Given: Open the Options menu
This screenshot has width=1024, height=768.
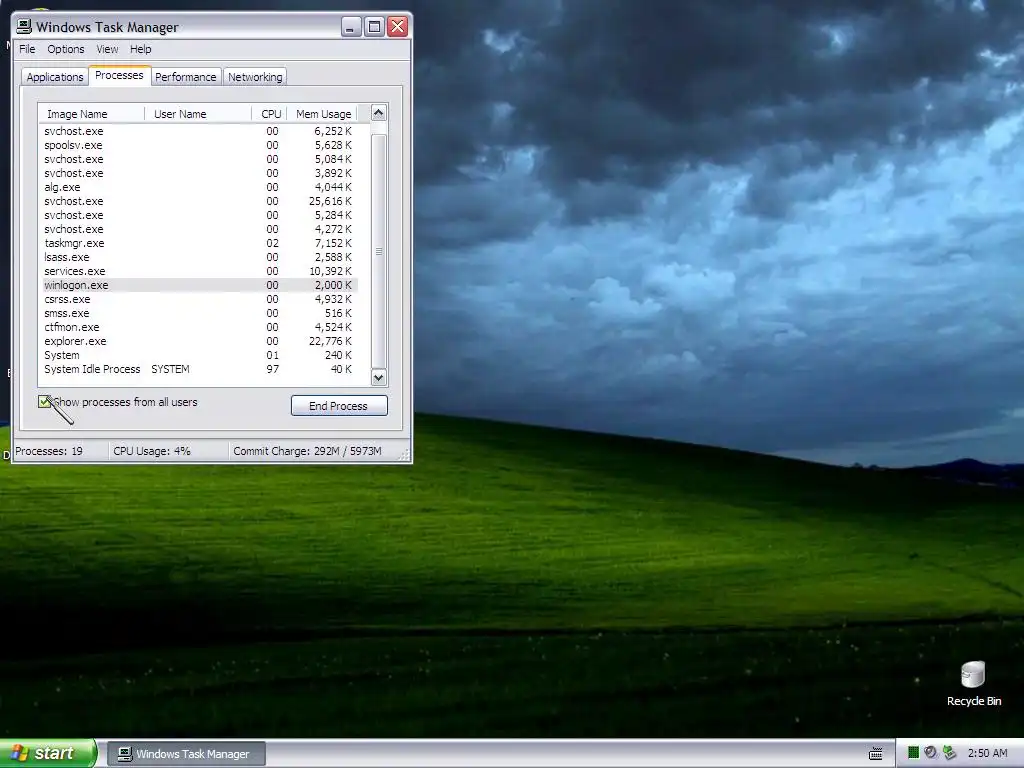Looking at the screenshot, I should coord(65,49).
